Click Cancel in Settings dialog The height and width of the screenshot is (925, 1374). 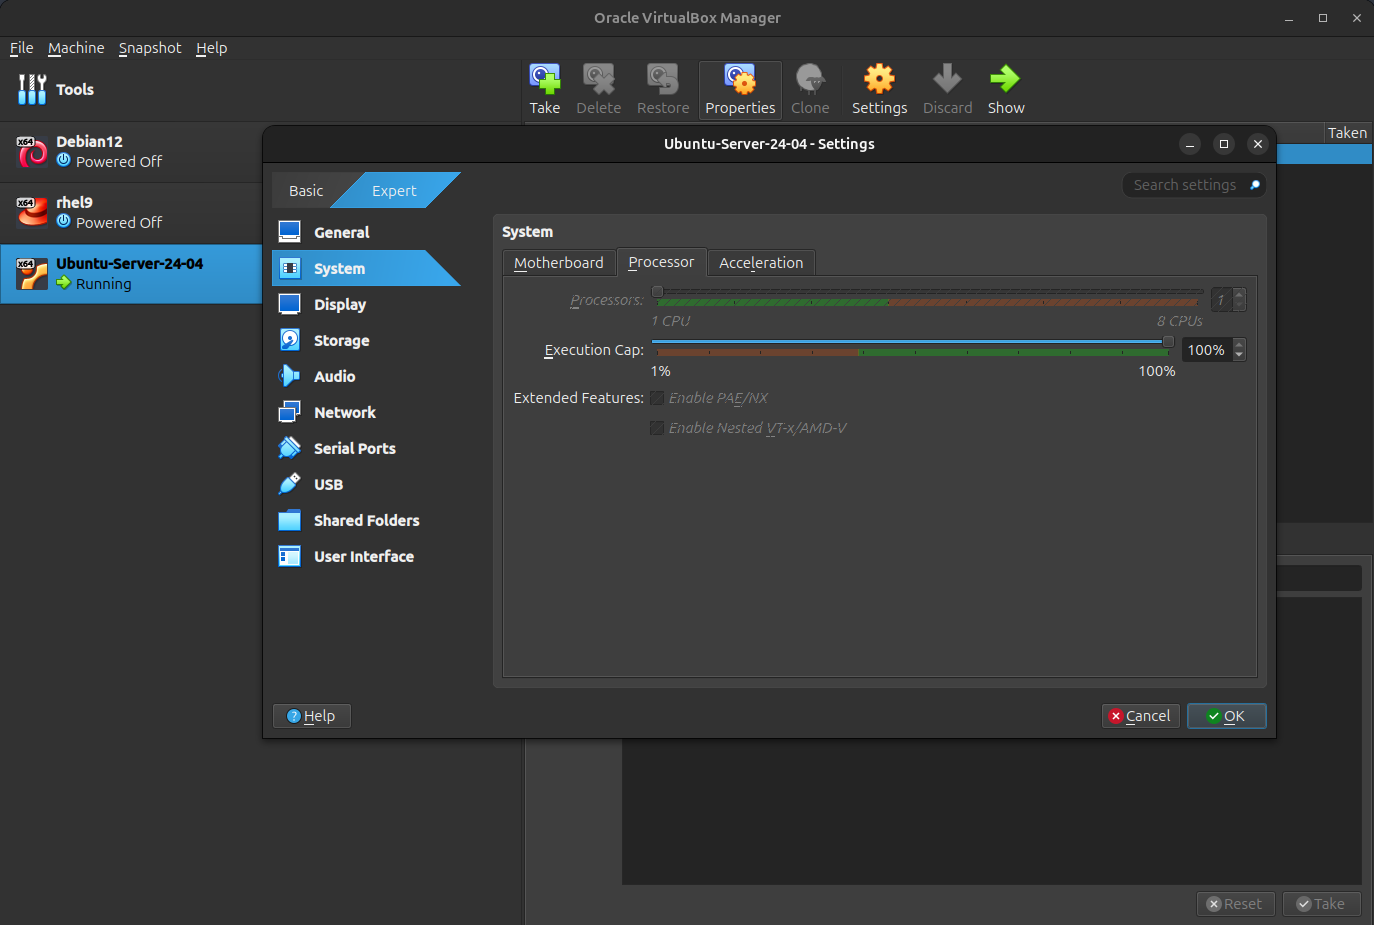pyautogui.click(x=1140, y=716)
